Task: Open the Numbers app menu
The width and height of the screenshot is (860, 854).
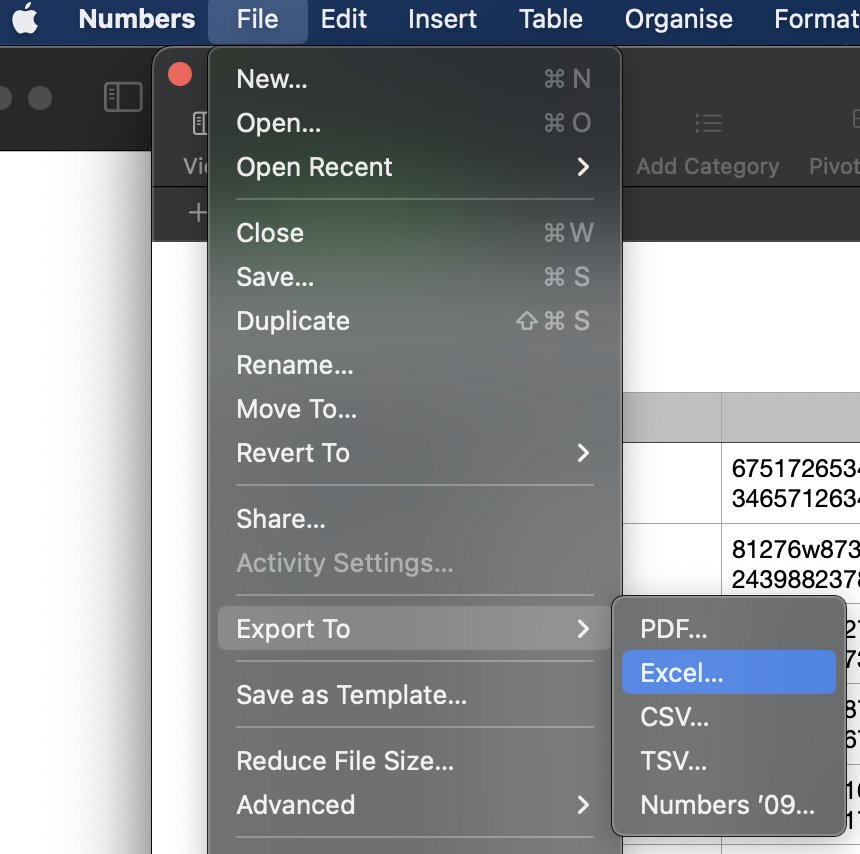Action: click(137, 19)
